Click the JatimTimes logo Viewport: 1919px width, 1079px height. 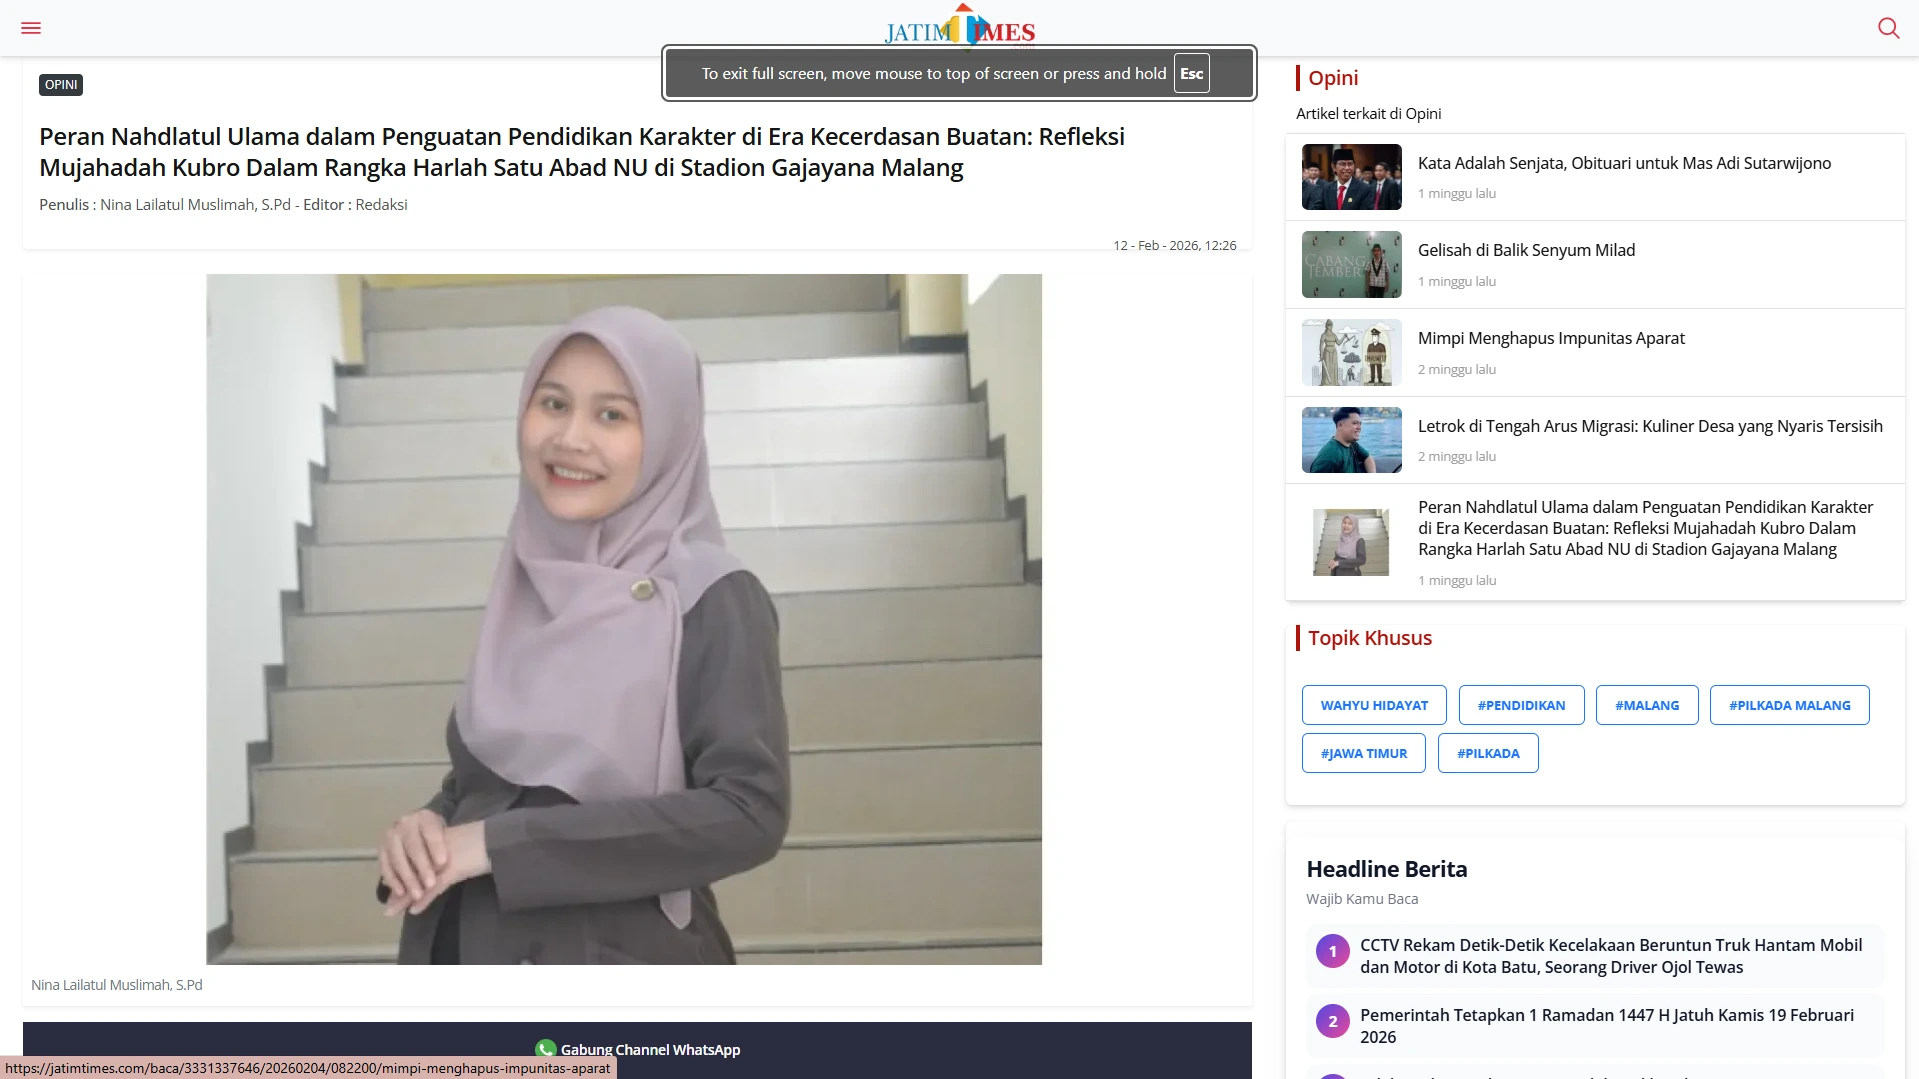[x=958, y=27]
